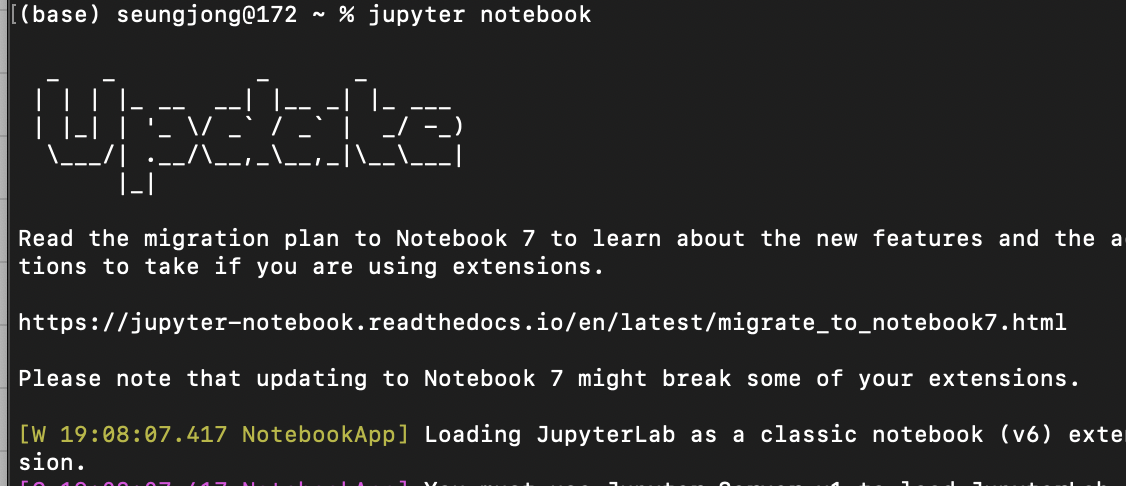Click the line 'tions to take if you are using extensions.'
The image size is (1126, 486).
tap(312, 267)
